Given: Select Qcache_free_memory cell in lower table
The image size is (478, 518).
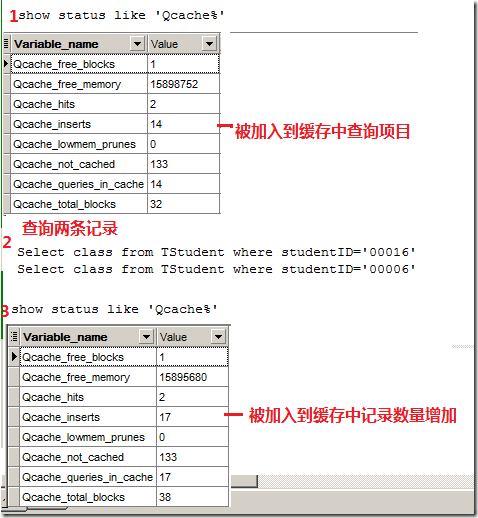Looking at the screenshot, I should coord(88,377).
